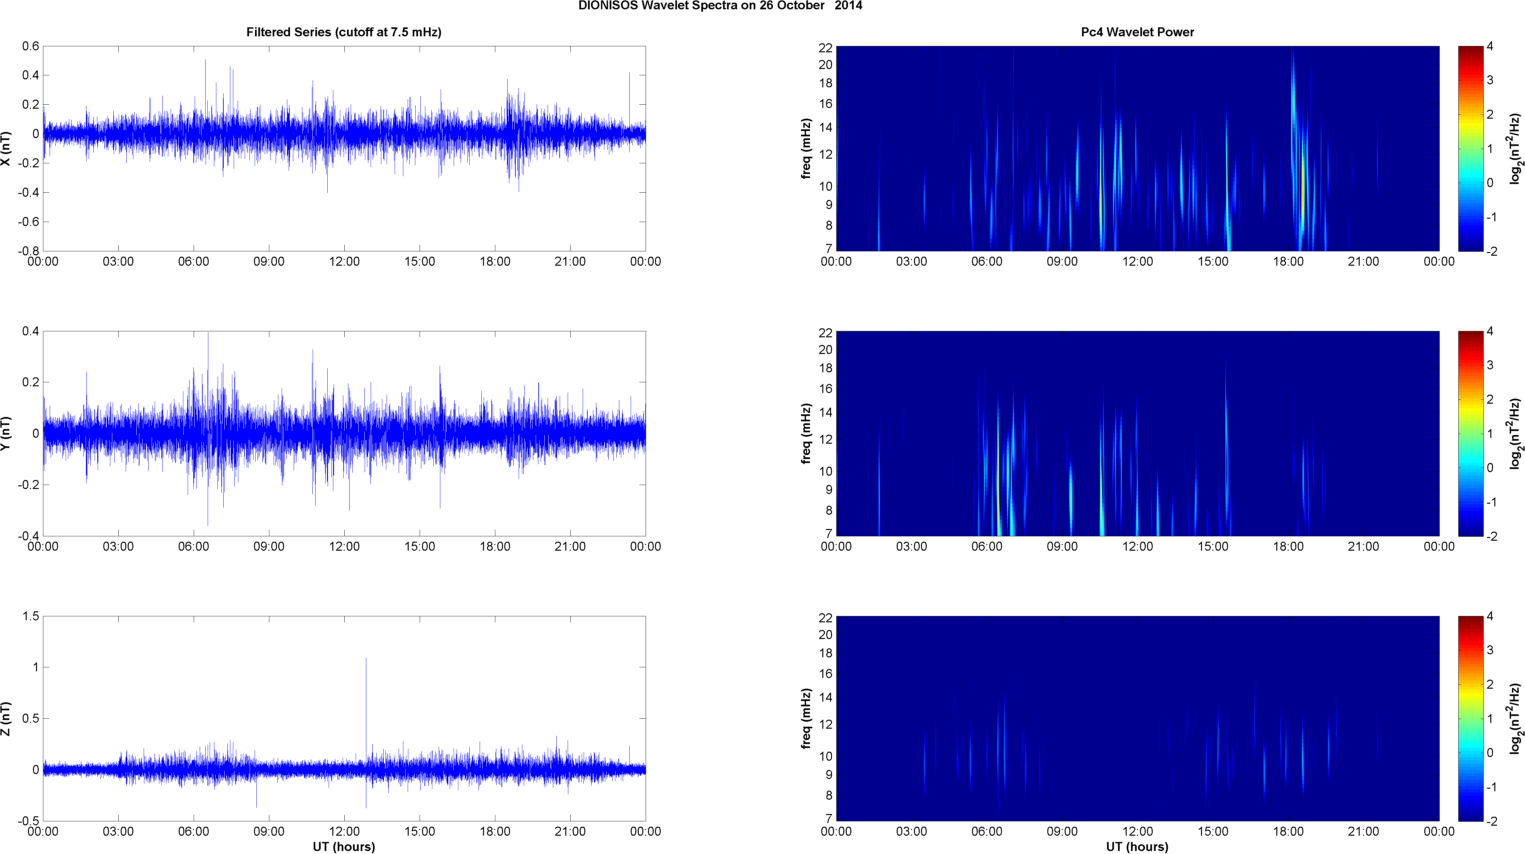The height and width of the screenshot is (854, 1525).
Task: Click the '22' frequency tick of X wavelet plot
Action: point(825,48)
